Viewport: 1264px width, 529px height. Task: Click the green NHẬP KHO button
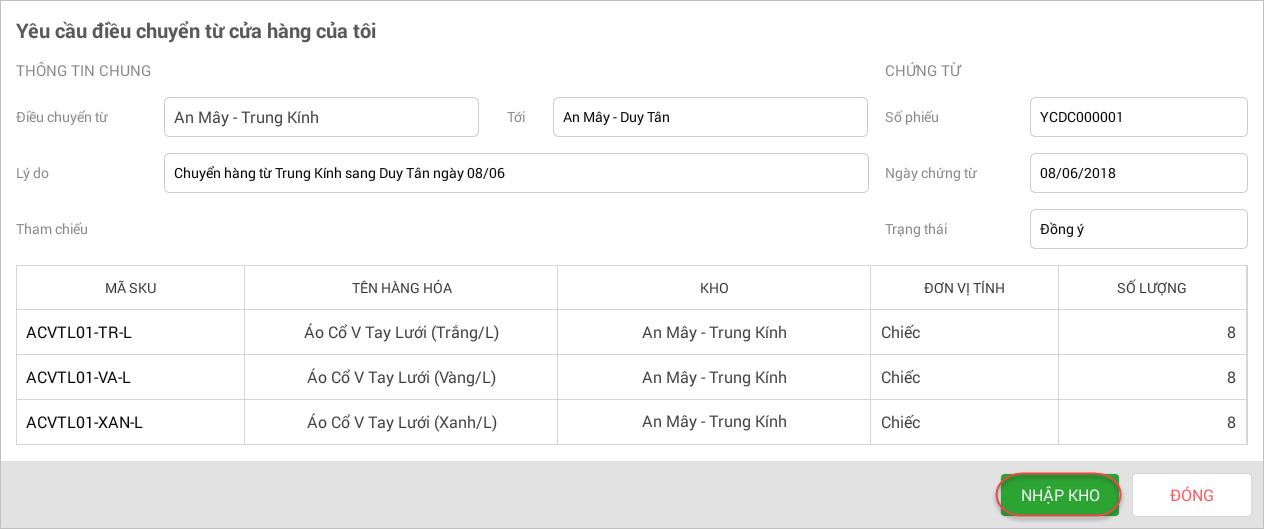pos(1059,495)
